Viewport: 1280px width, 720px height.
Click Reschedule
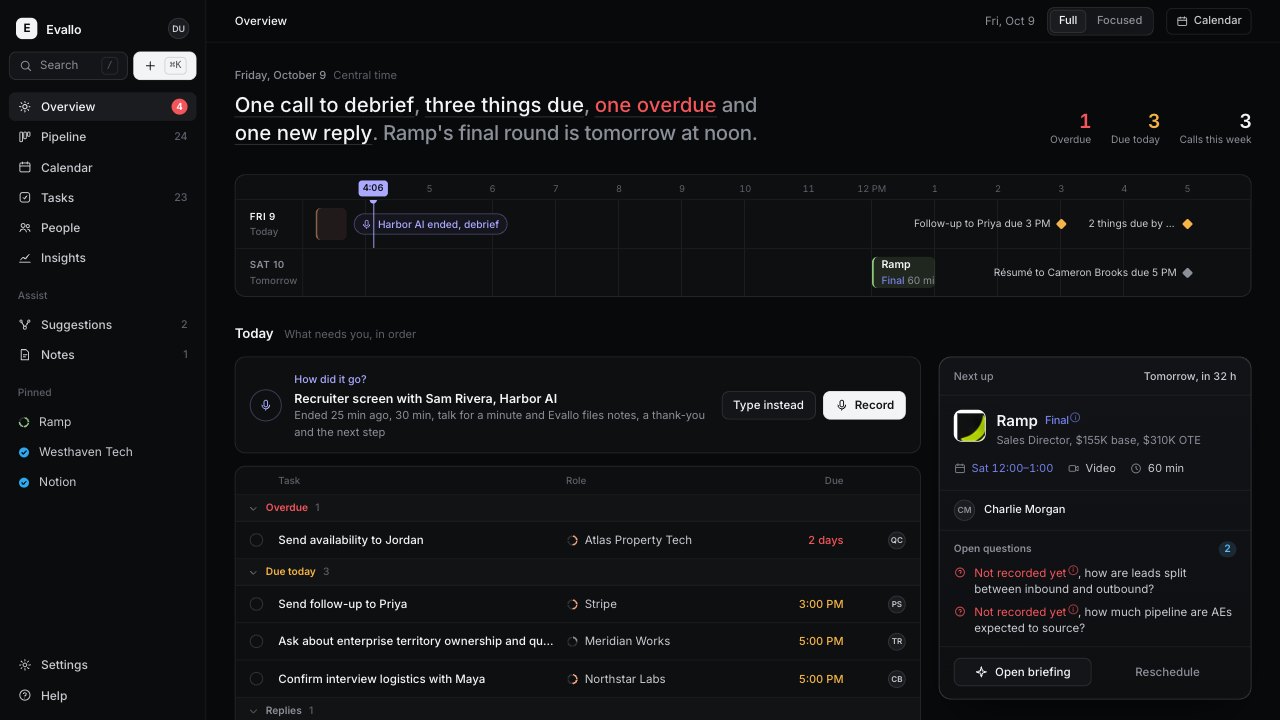1167,672
